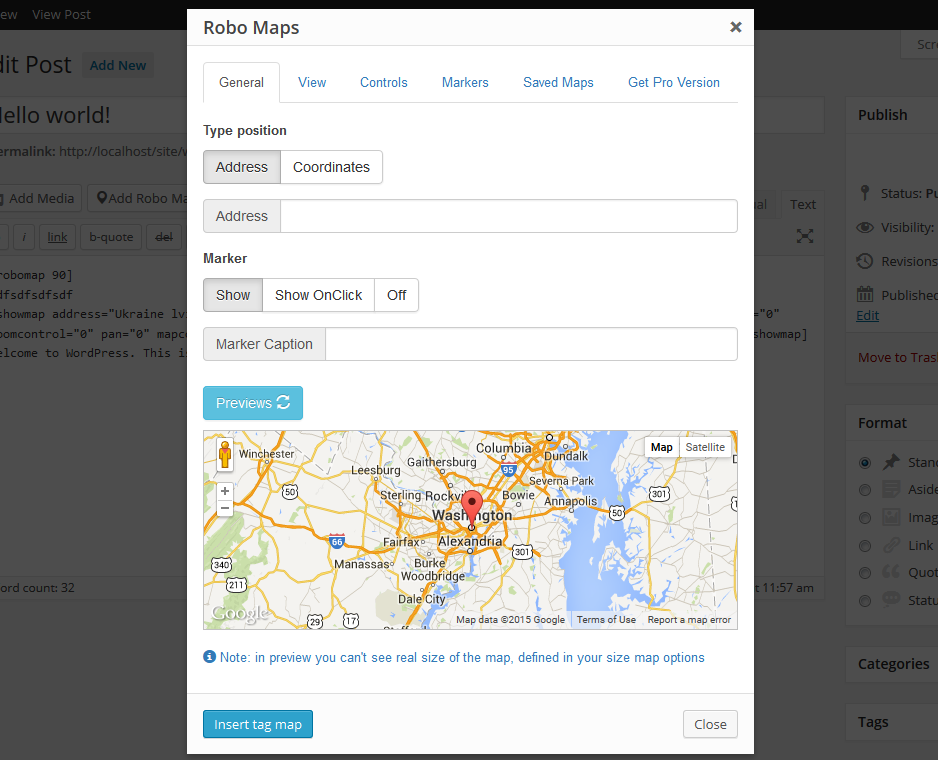Viewport: 938px width, 760px height.
Task: Open the Controls tab
Action: point(383,83)
